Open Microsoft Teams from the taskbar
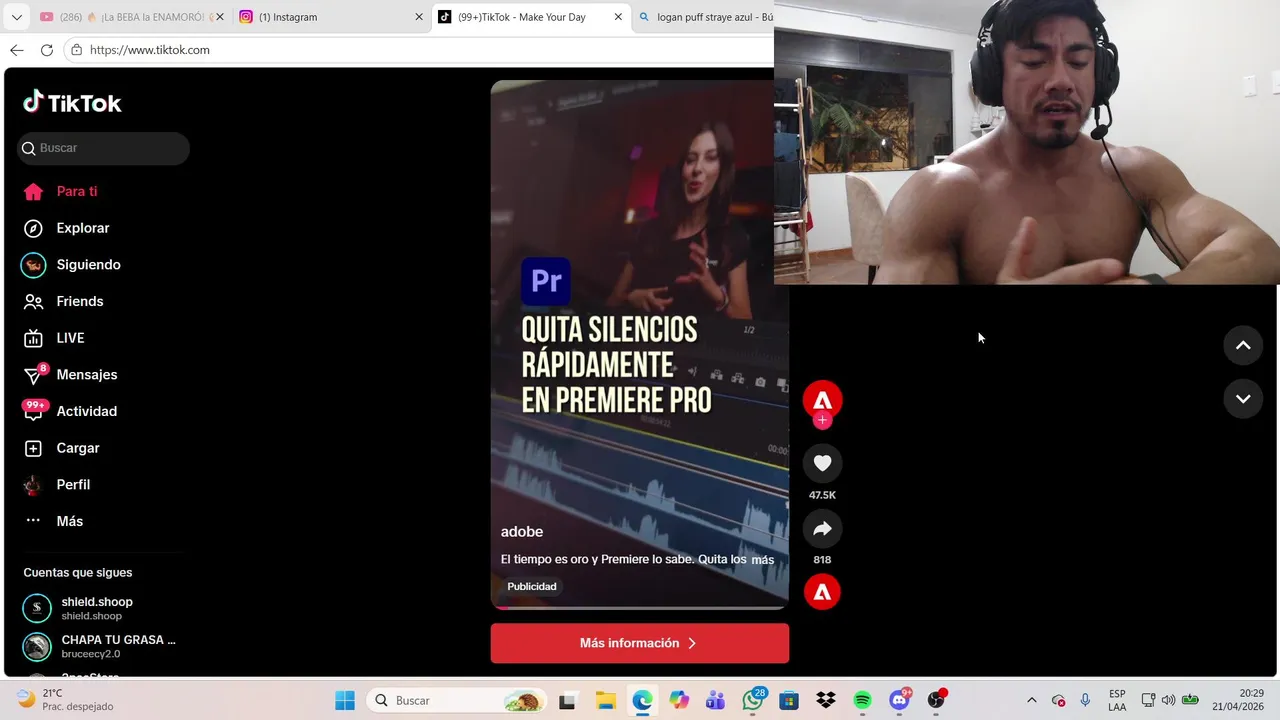Screen dimensions: 1280x720 point(716,700)
